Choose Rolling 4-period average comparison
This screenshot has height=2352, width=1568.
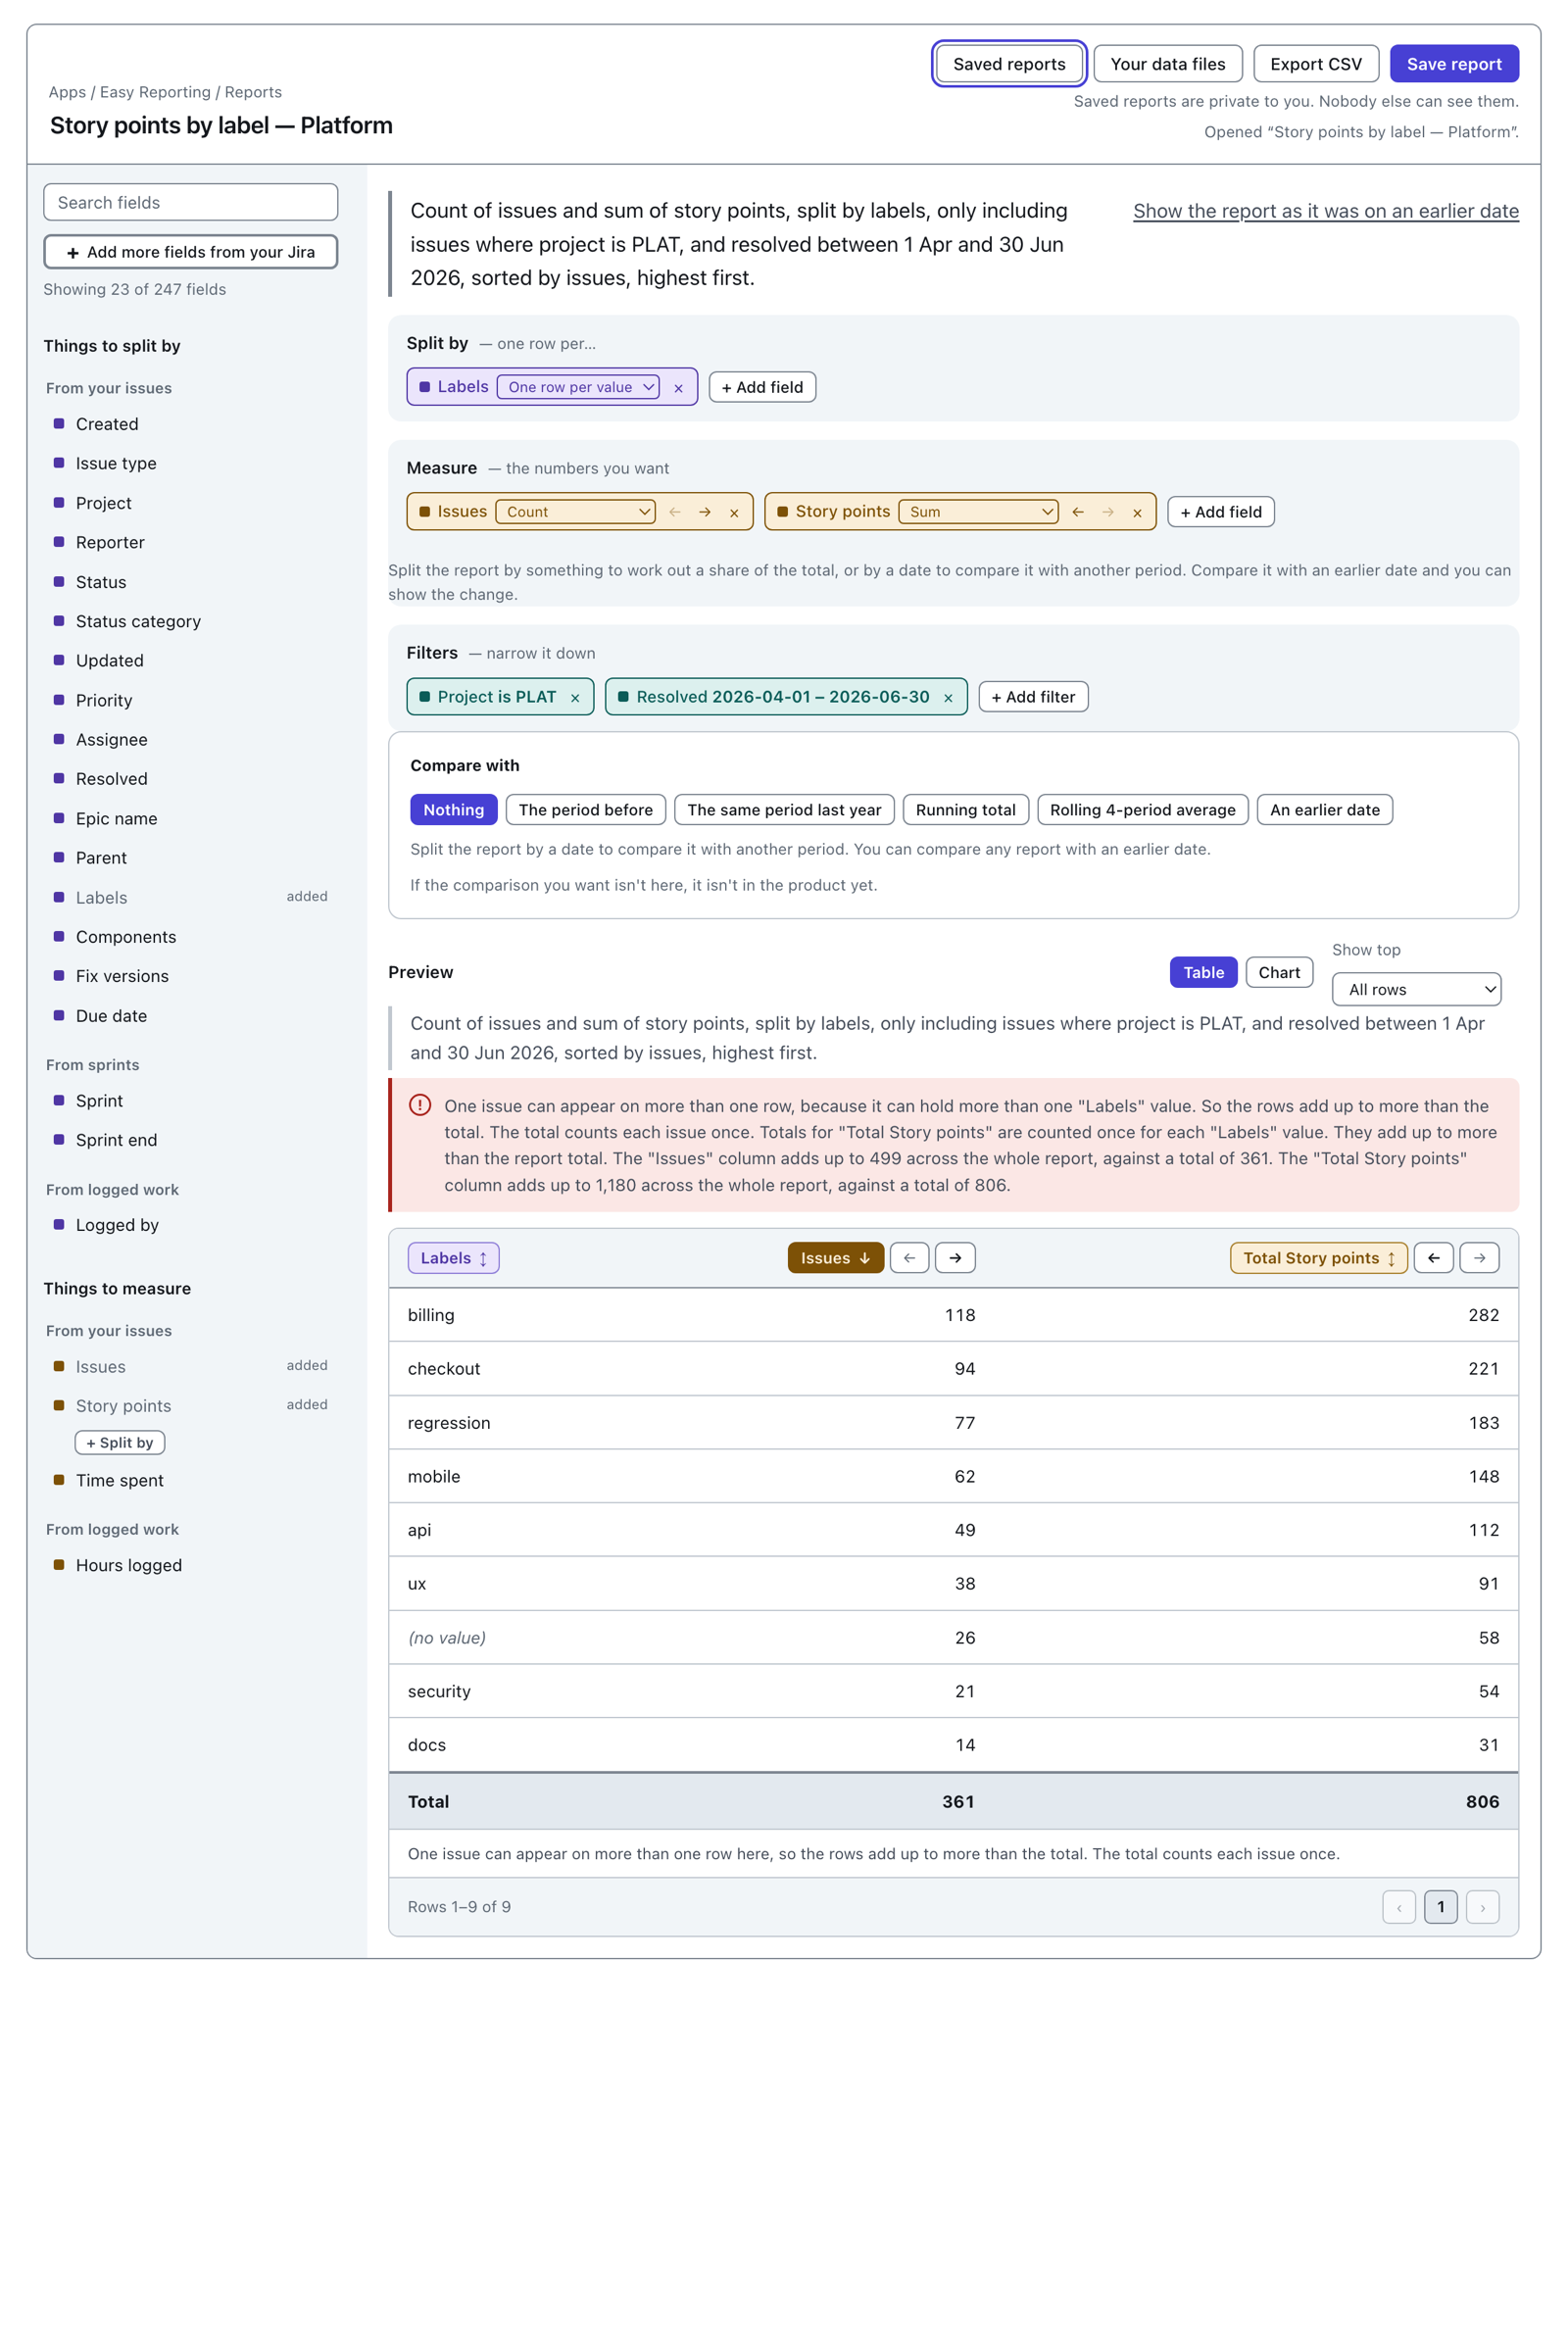pyautogui.click(x=1142, y=810)
